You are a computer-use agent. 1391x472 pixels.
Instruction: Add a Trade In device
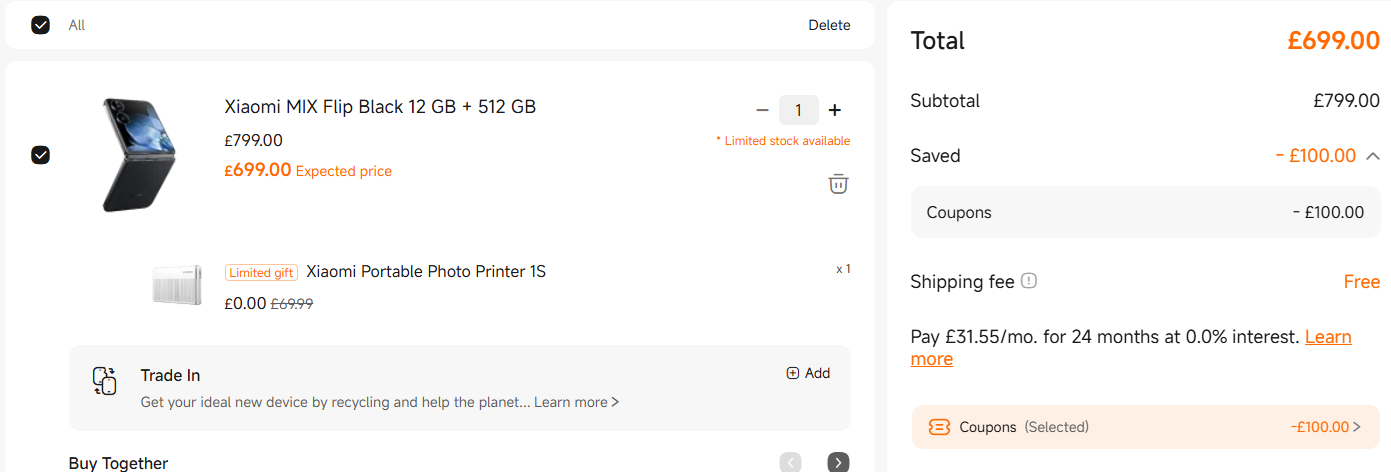coord(808,373)
